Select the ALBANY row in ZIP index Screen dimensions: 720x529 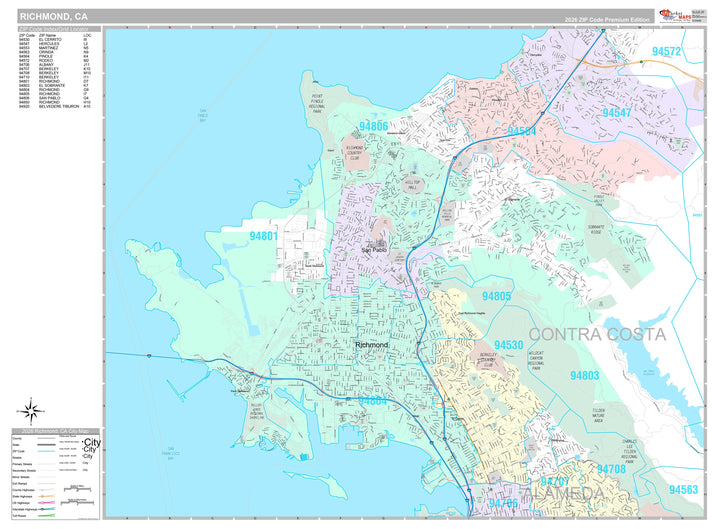[55, 64]
